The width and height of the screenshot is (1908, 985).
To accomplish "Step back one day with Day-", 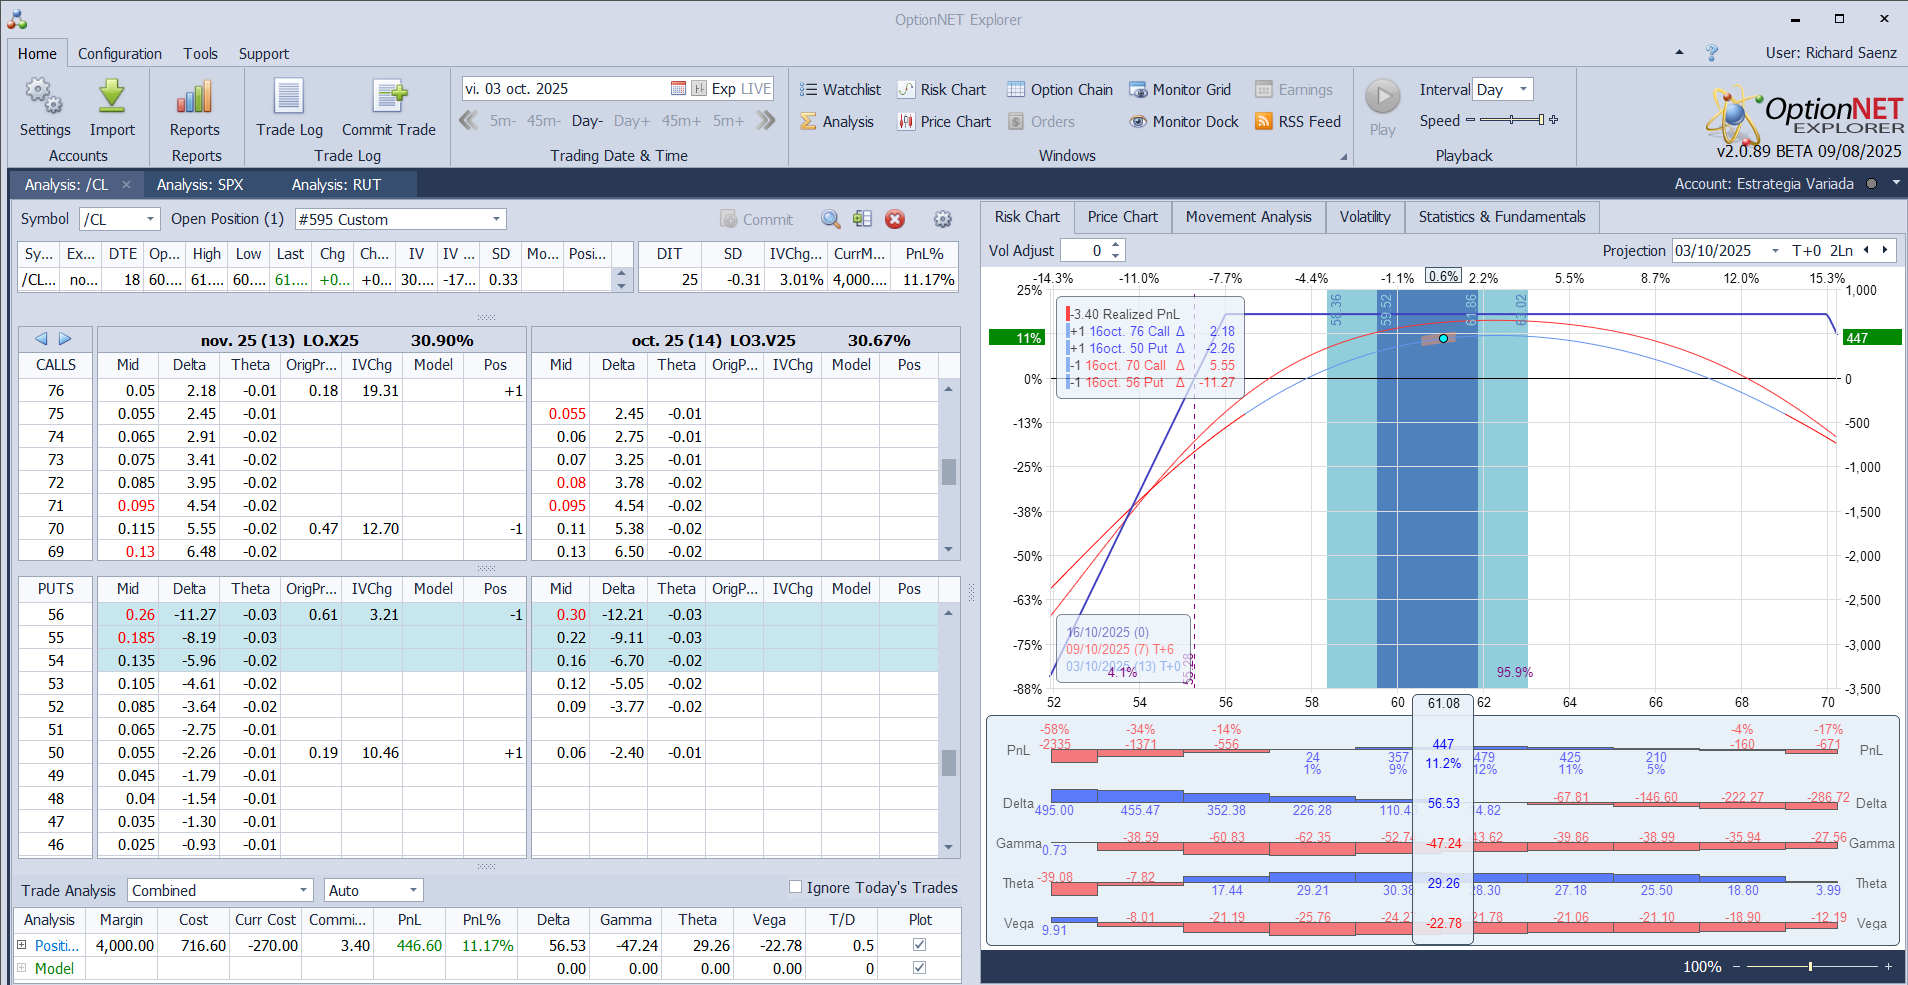I will pos(587,121).
